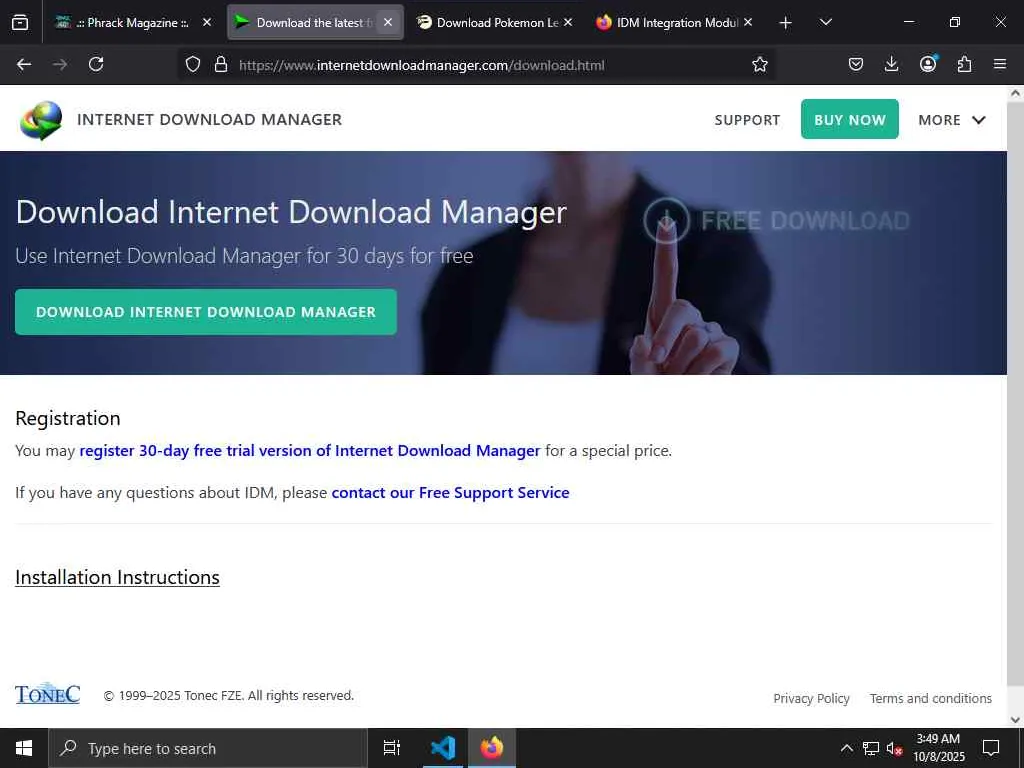
Task: Open the muted volume tray icon
Action: point(894,748)
